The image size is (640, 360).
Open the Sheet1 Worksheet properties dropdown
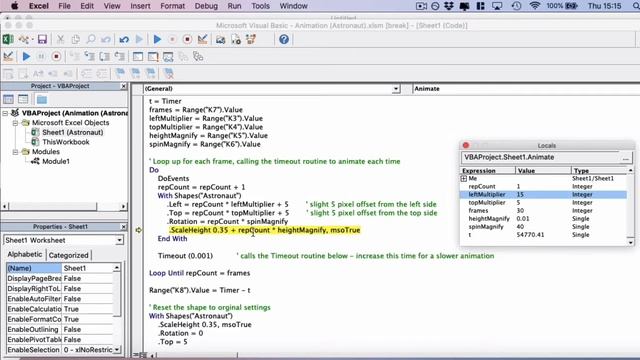point(119,240)
